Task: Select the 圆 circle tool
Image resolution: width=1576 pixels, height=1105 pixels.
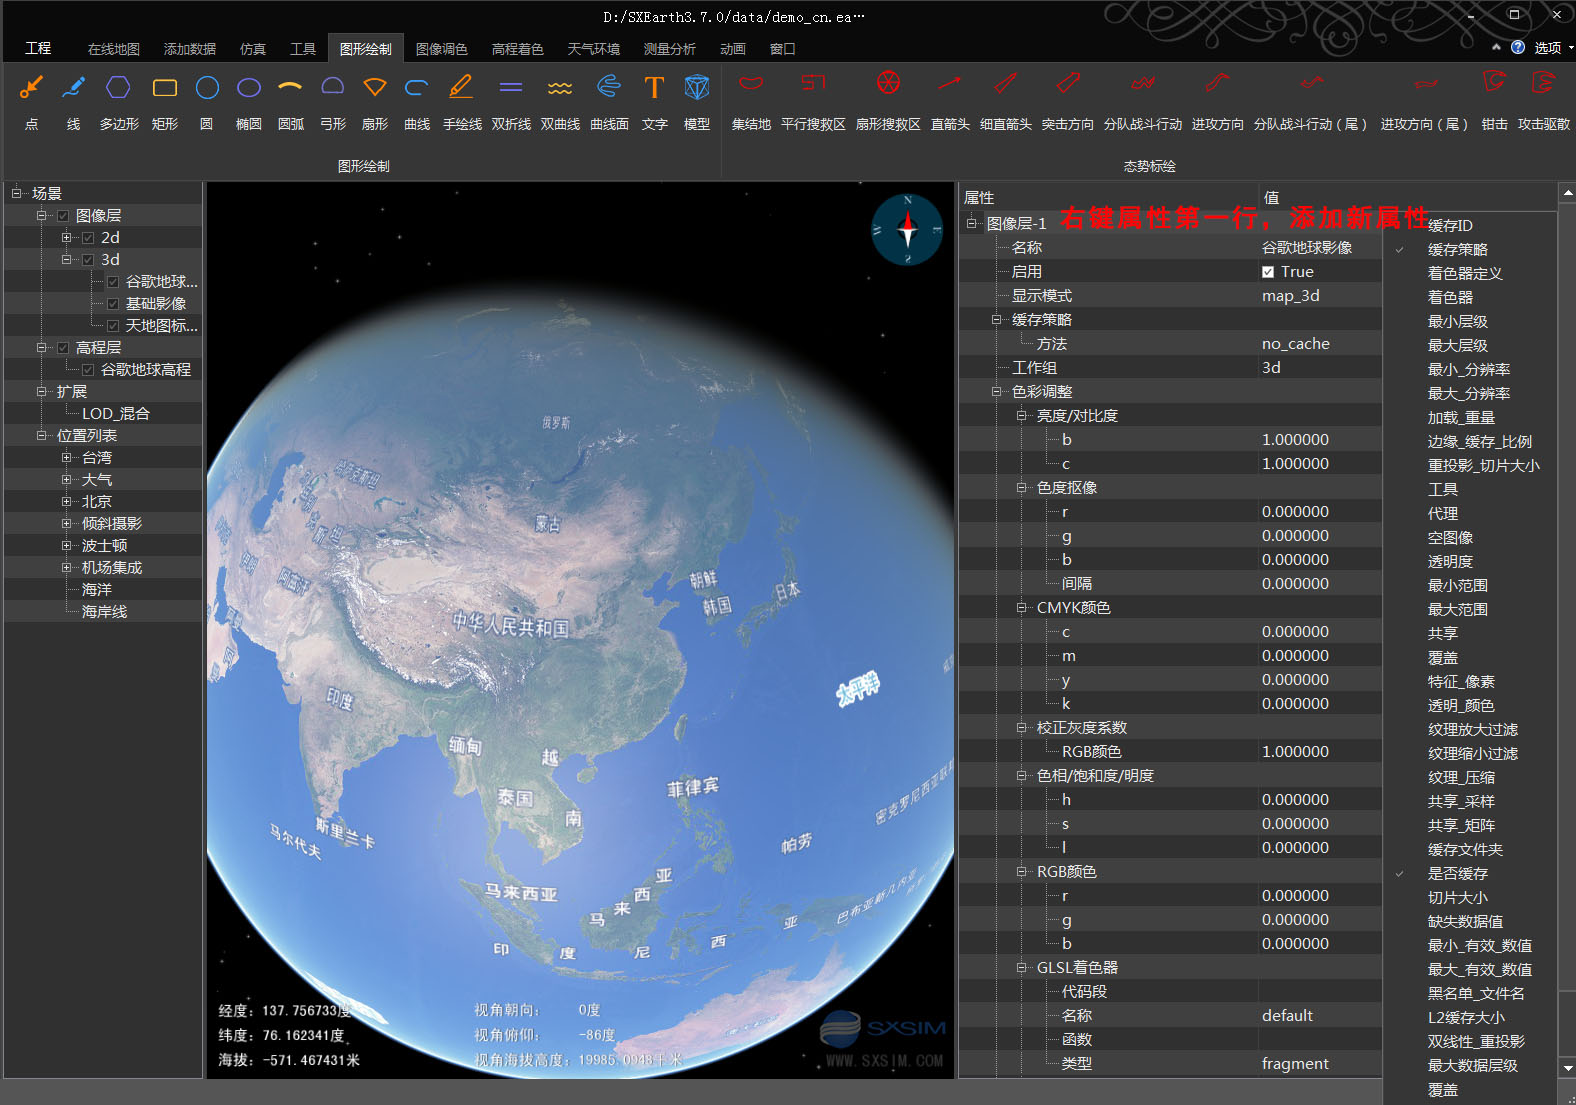Action: (x=207, y=102)
